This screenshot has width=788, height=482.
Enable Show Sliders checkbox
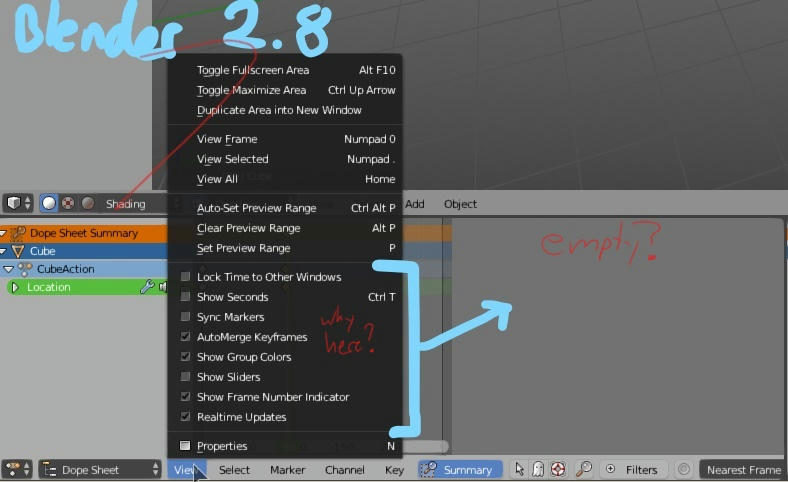click(185, 376)
